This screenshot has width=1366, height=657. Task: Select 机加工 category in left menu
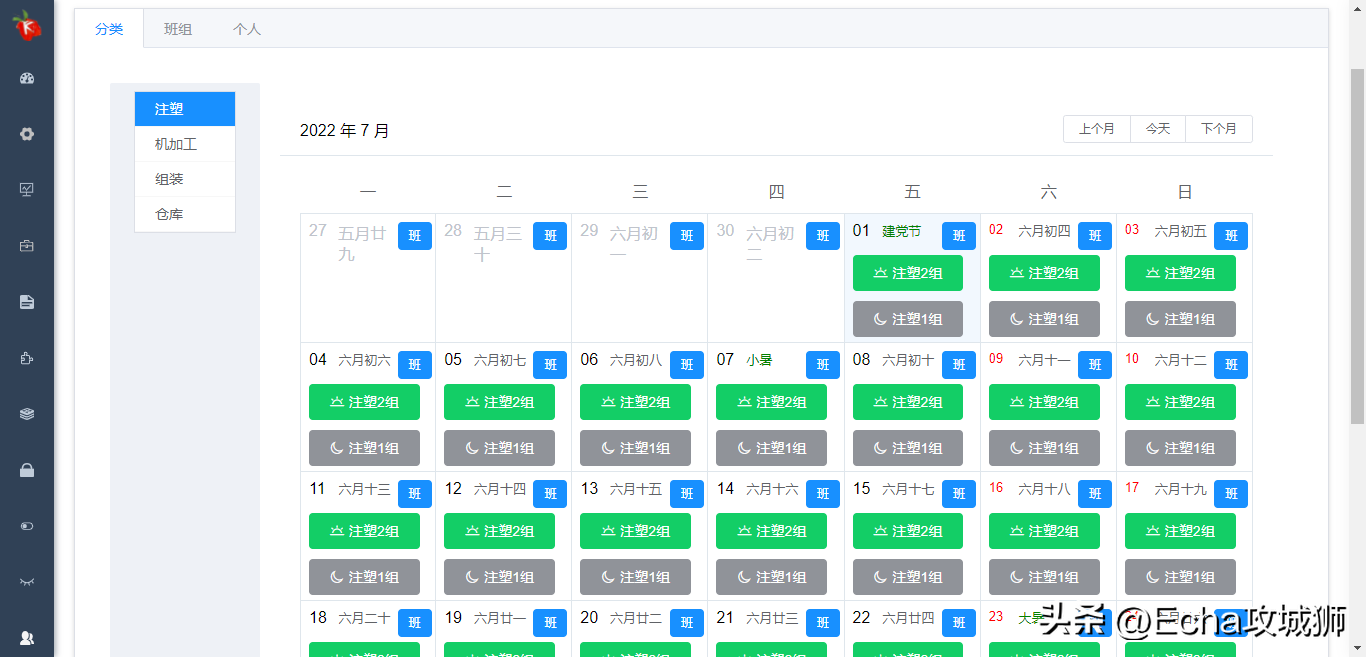click(x=185, y=144)
